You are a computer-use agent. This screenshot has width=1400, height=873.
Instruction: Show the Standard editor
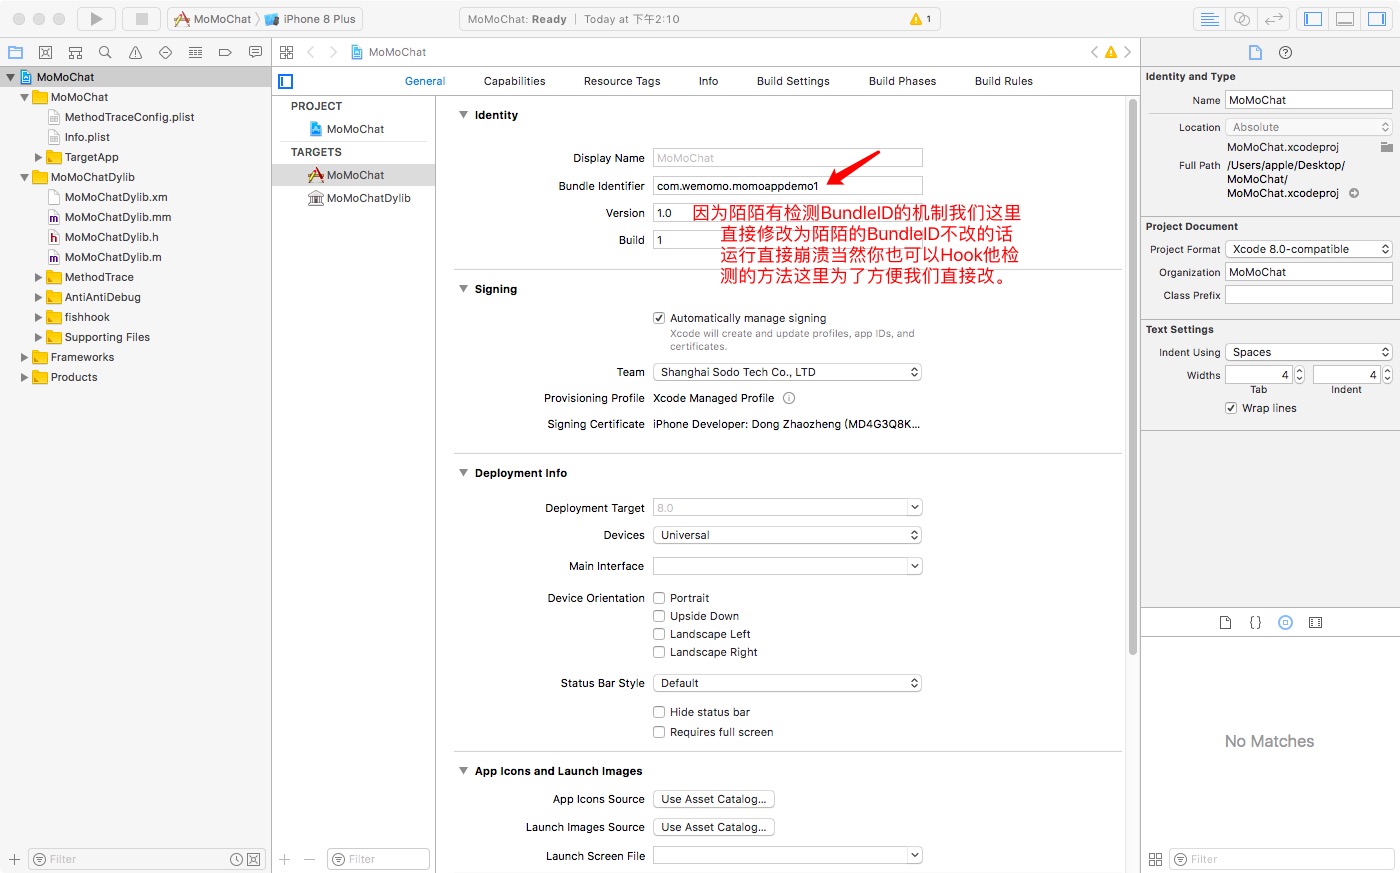click(x=1209, y=19)
